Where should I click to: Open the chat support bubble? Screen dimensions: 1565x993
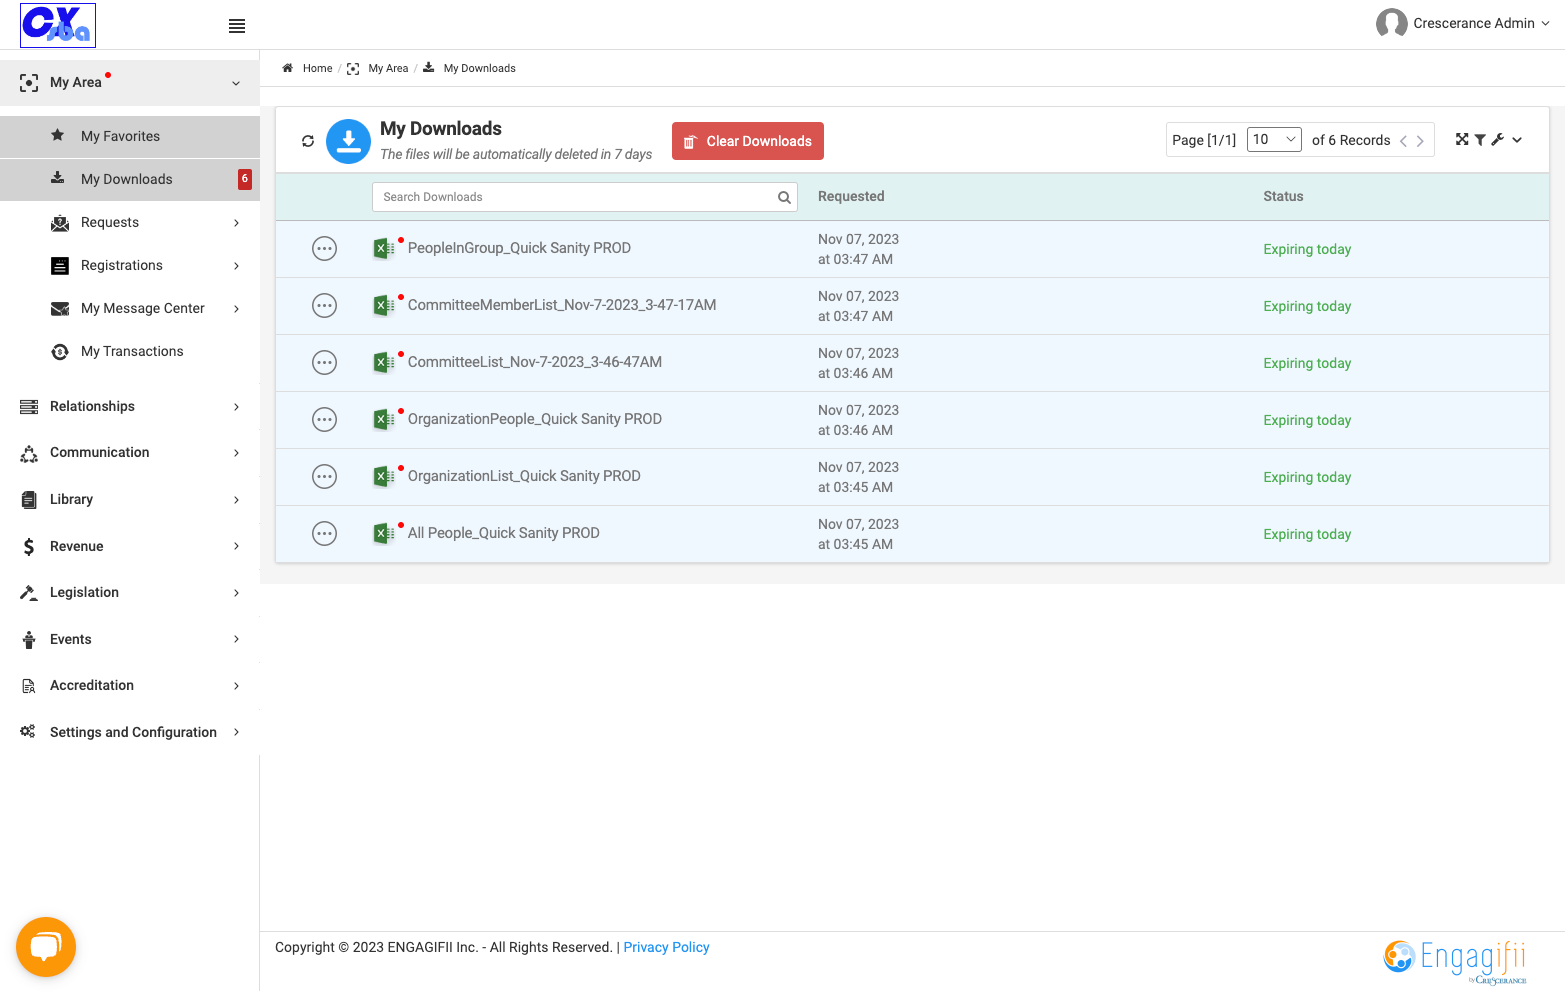(x=46, y=947)
